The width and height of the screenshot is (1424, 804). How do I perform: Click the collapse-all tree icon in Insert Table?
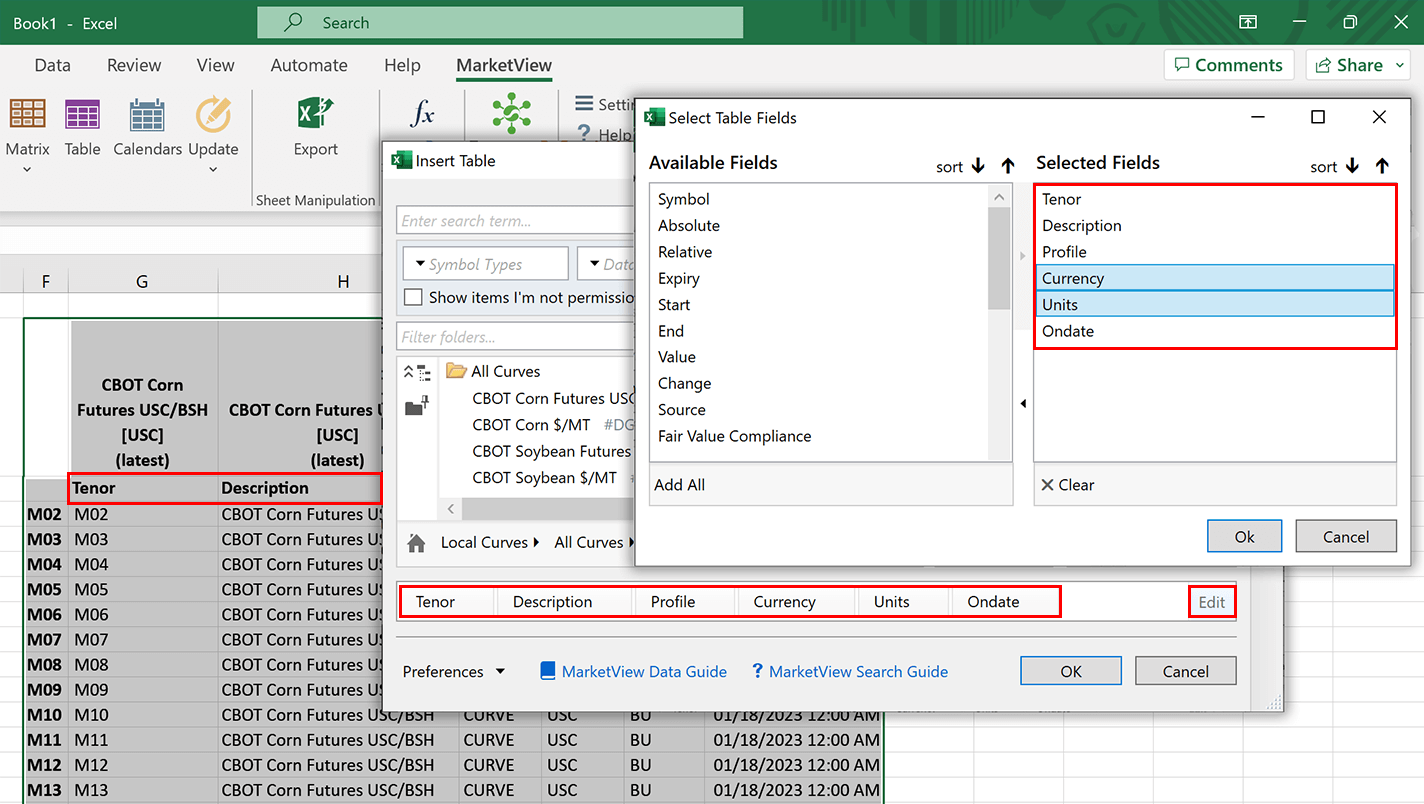click(416, 372)
